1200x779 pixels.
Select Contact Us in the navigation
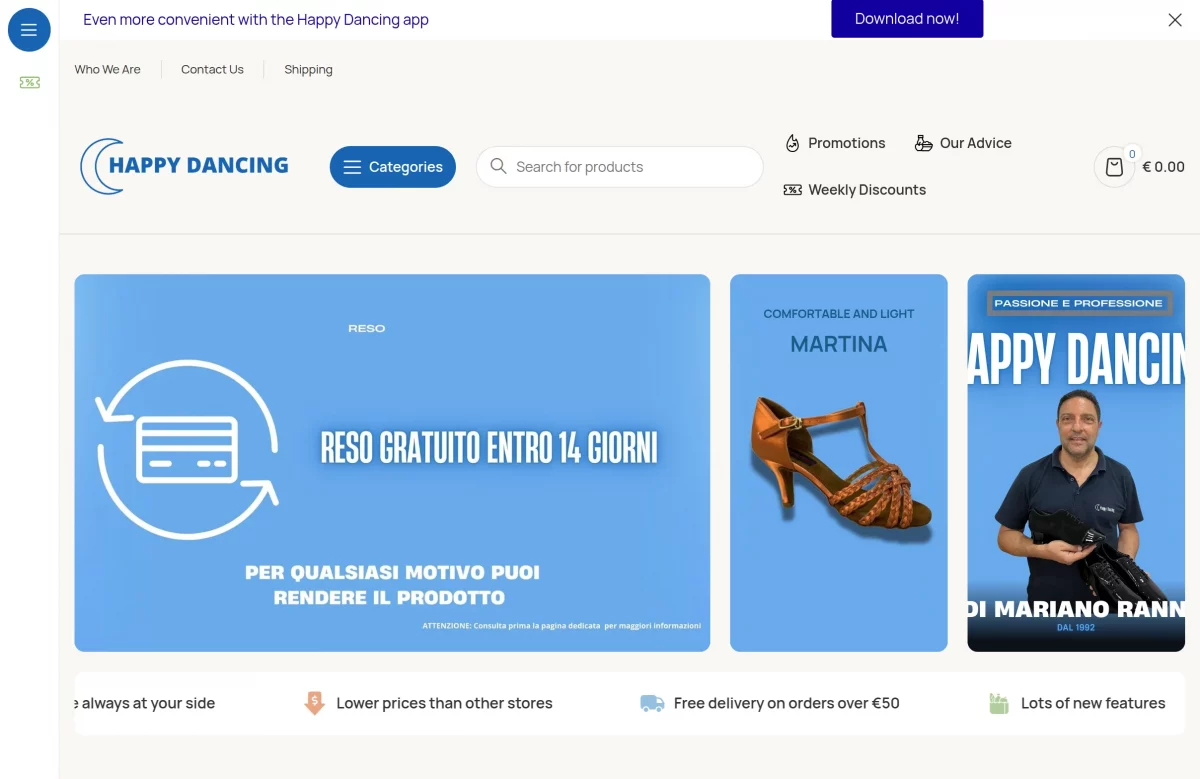pos(212,69)
